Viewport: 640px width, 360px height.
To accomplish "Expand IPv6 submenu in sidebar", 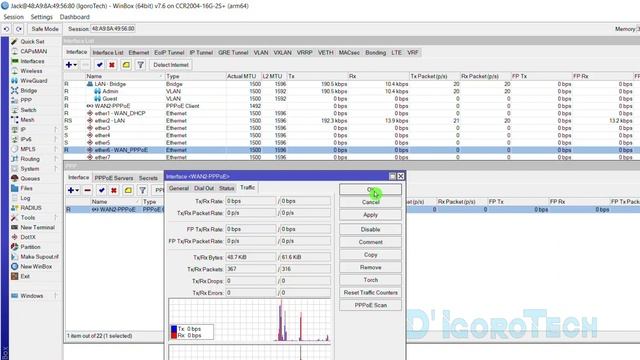I will click(x=56, y=140).
